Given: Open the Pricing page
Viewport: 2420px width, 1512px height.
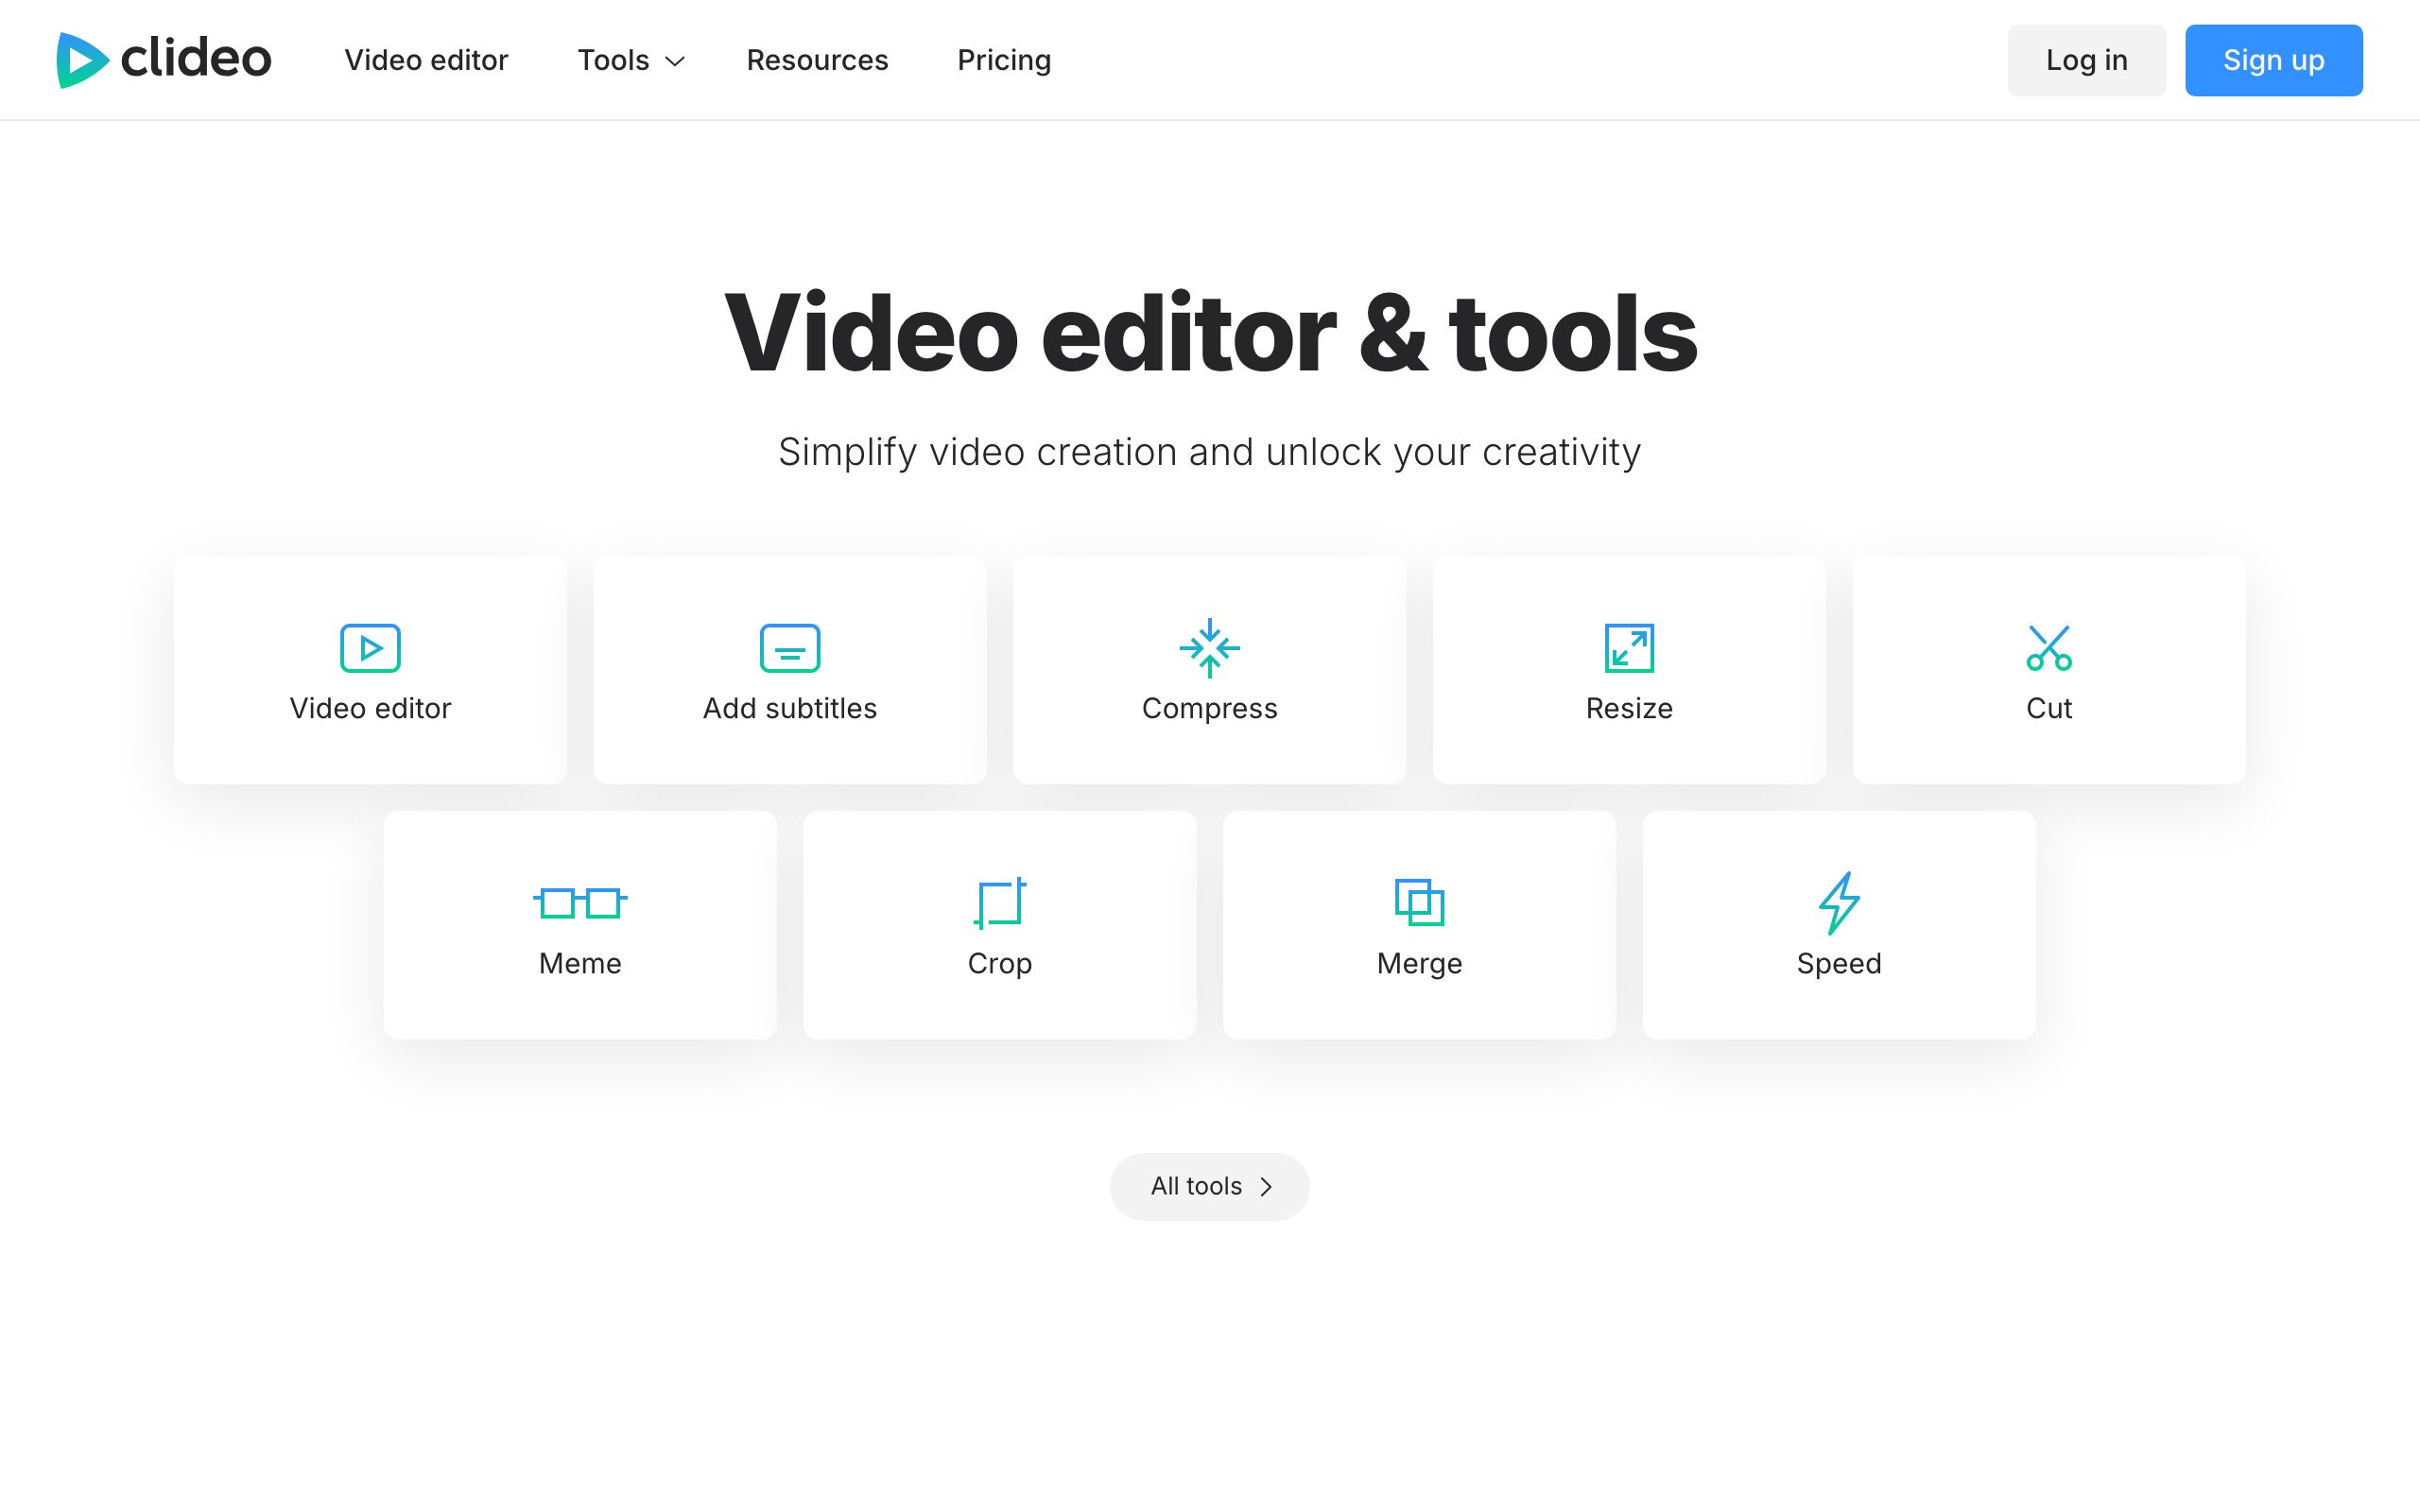Looking at the screenshot, I should pos(1004,60).
